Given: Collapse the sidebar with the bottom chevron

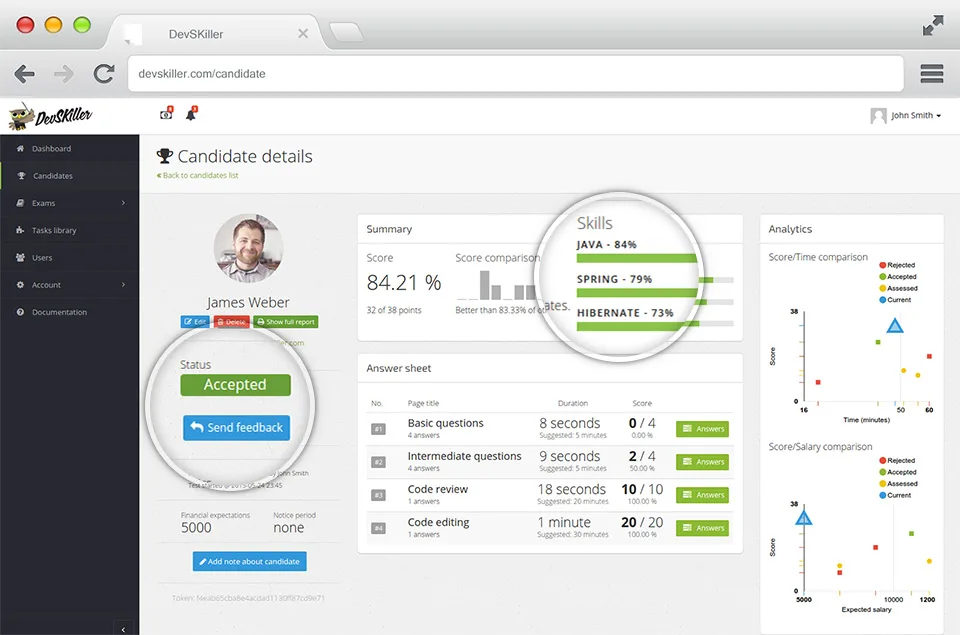Looking at the screenshot, I should pos(123,629).
